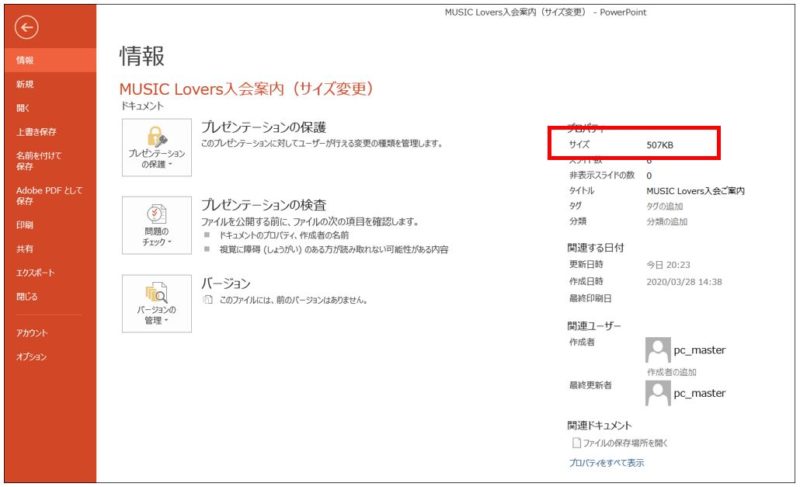Image resolution: width=800 pixels, height=487 pixels.
Task: Click タグの追加 field to add tag
Action: click(664, 207)
